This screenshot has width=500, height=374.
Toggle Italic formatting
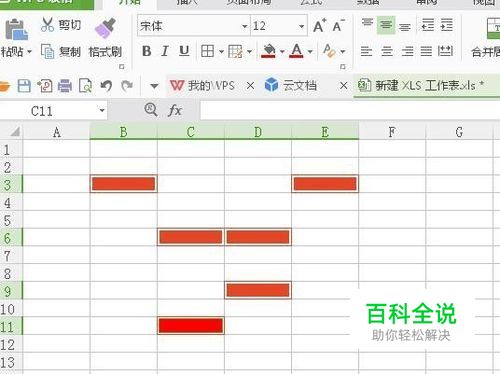click(165, 51)
